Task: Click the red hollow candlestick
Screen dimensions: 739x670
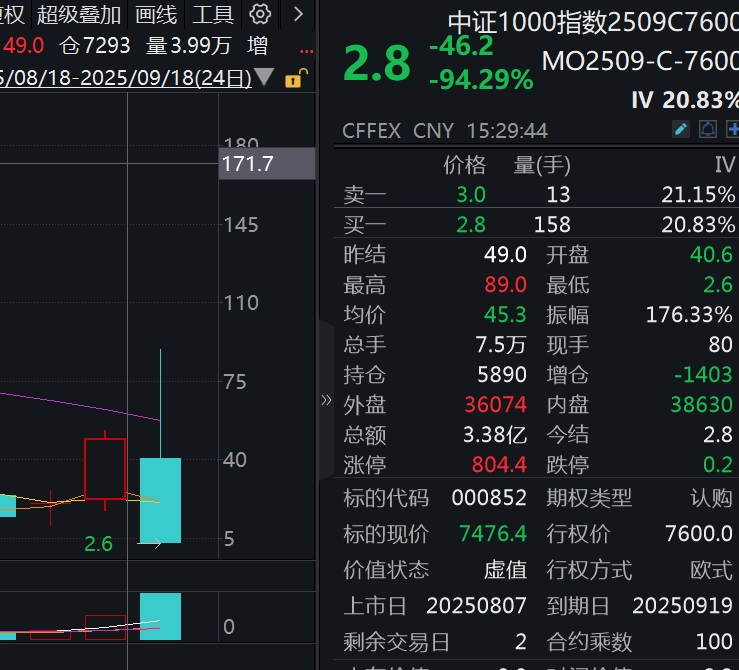Action: (104, 468)
